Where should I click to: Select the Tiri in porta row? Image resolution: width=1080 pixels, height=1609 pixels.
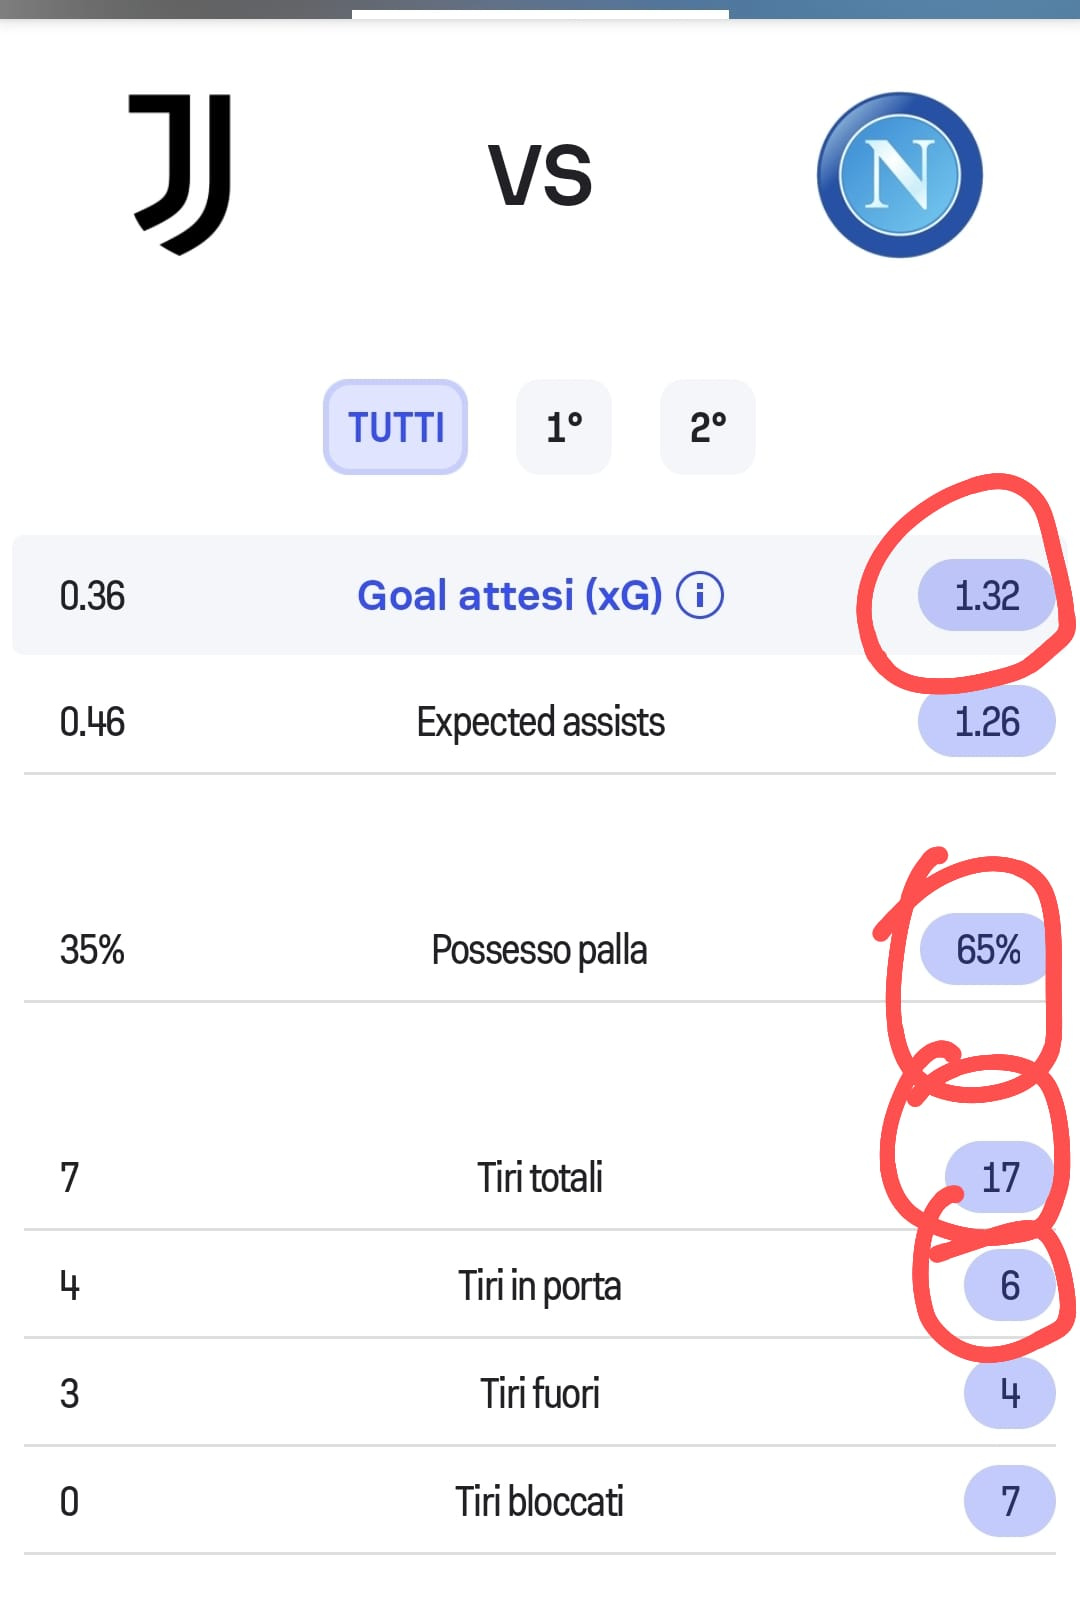pos(540,1285)
